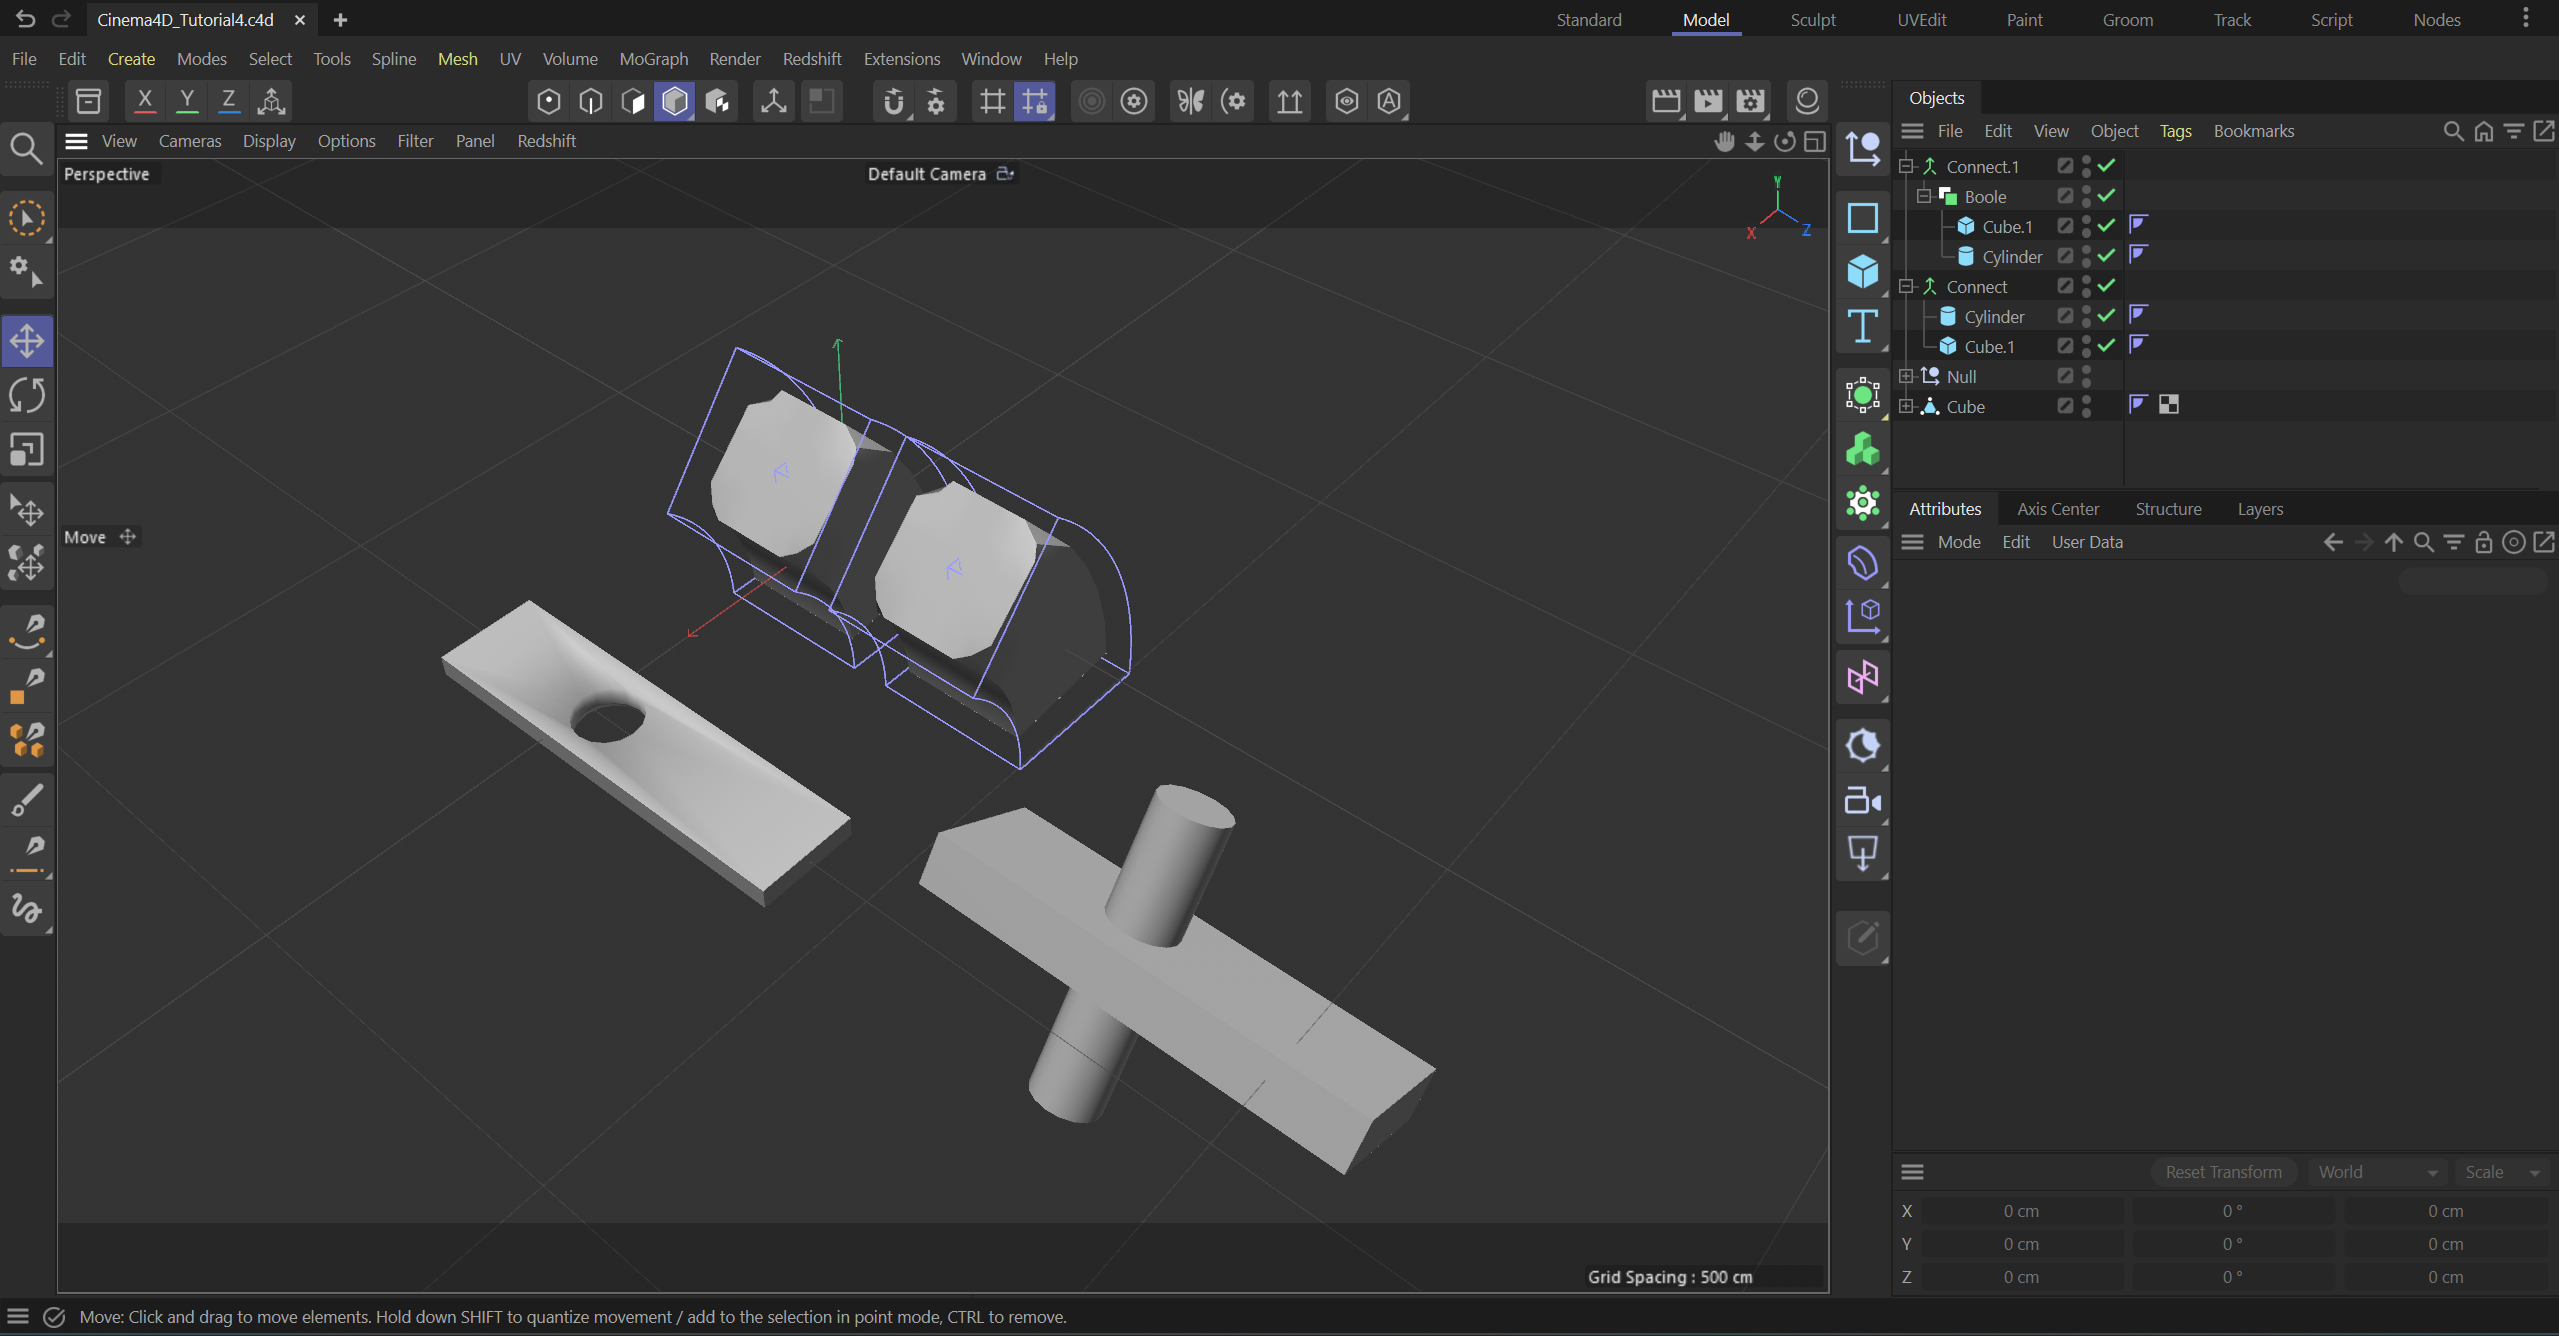Switch to the UVEdit layout
2559x1336 pixels.
pyautogui.click(x=1921, y=19)
